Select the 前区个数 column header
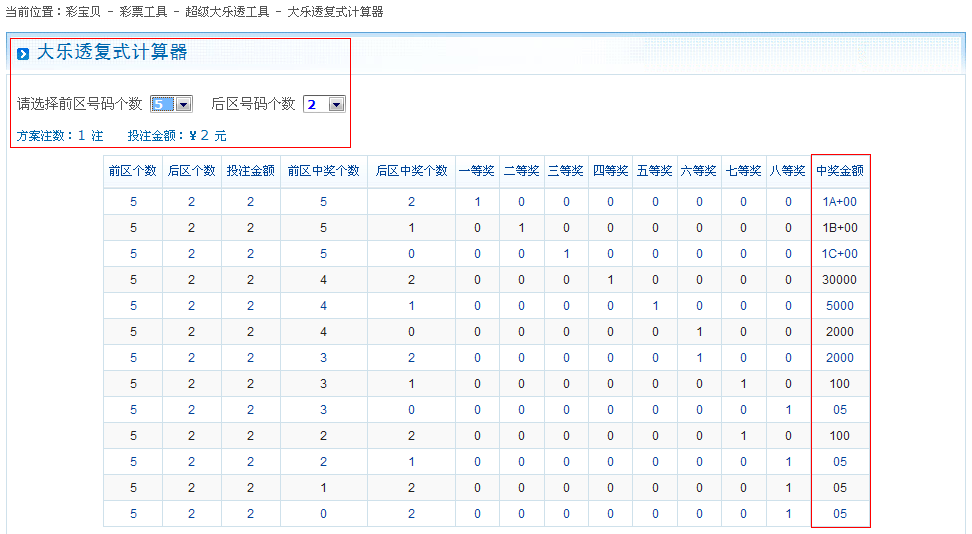Screen dimensions: 972x534 point(133,171)
